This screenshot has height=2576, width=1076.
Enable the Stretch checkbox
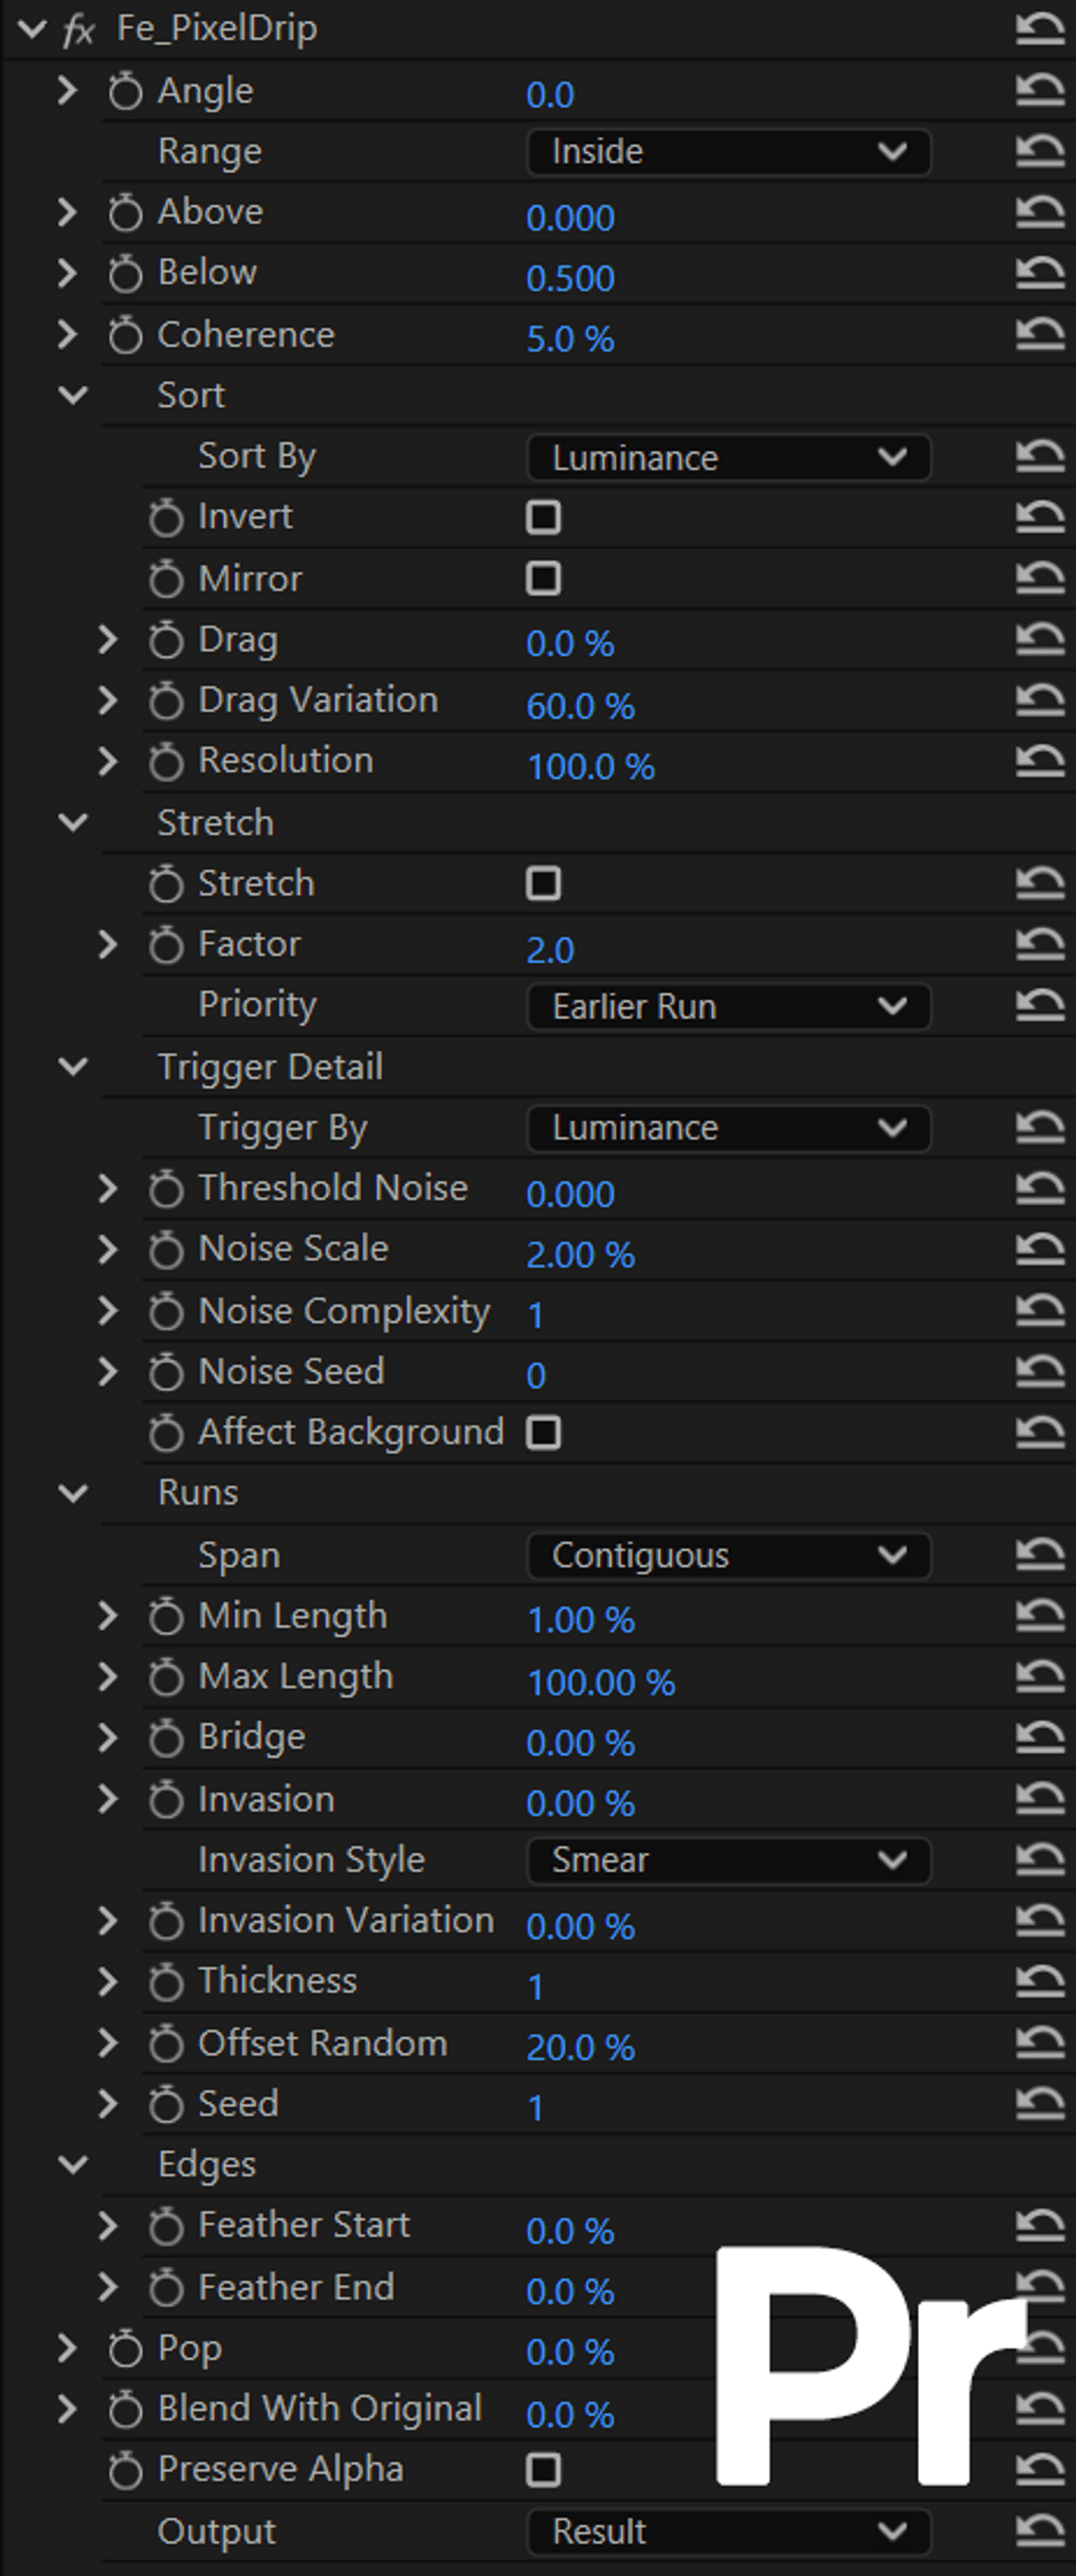pos(543,884)
